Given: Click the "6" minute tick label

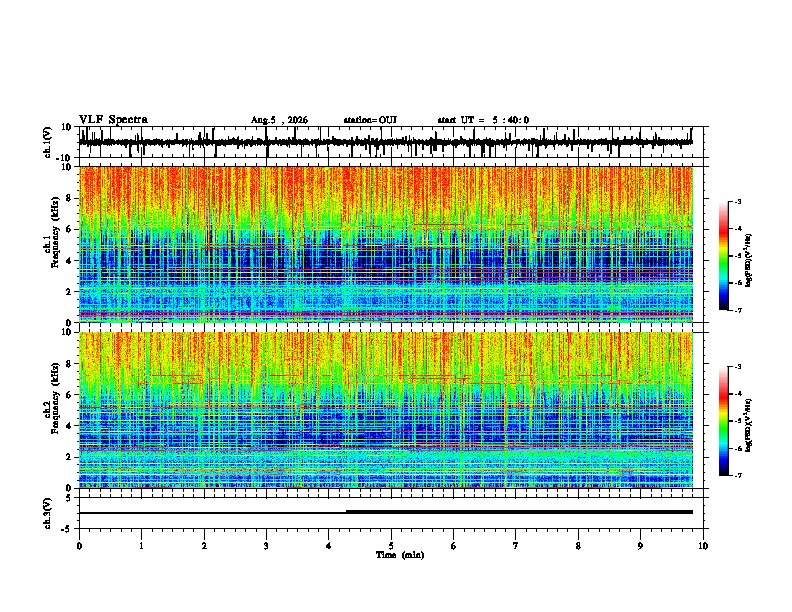Looking at the screenshot, I should (x=454, y=546).
